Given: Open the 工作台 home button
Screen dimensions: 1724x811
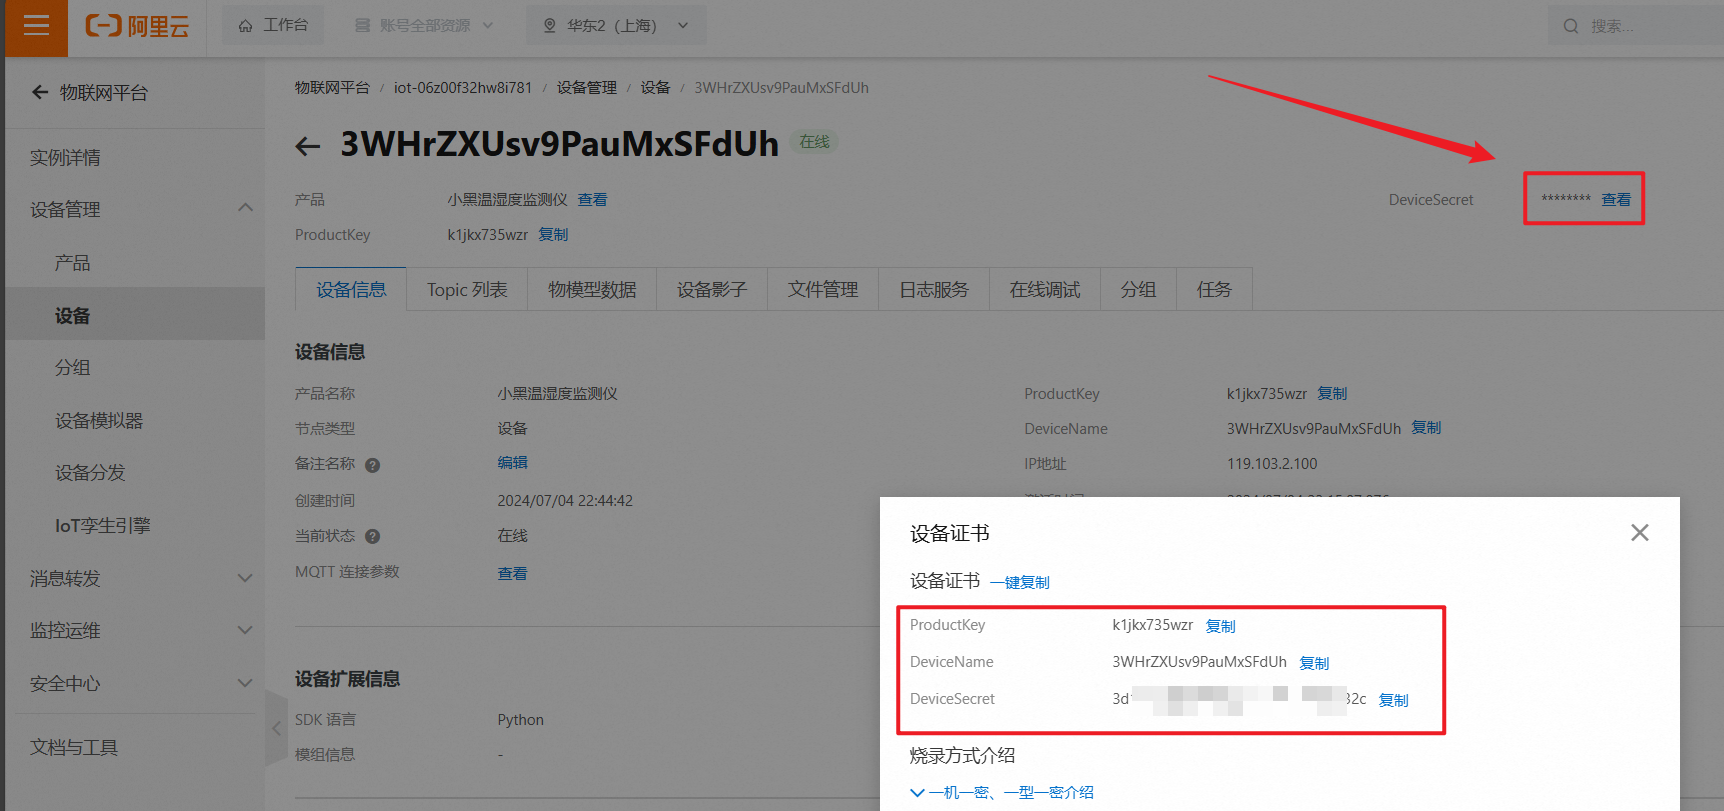Looking at the screenshot, I should pos(273,25).
